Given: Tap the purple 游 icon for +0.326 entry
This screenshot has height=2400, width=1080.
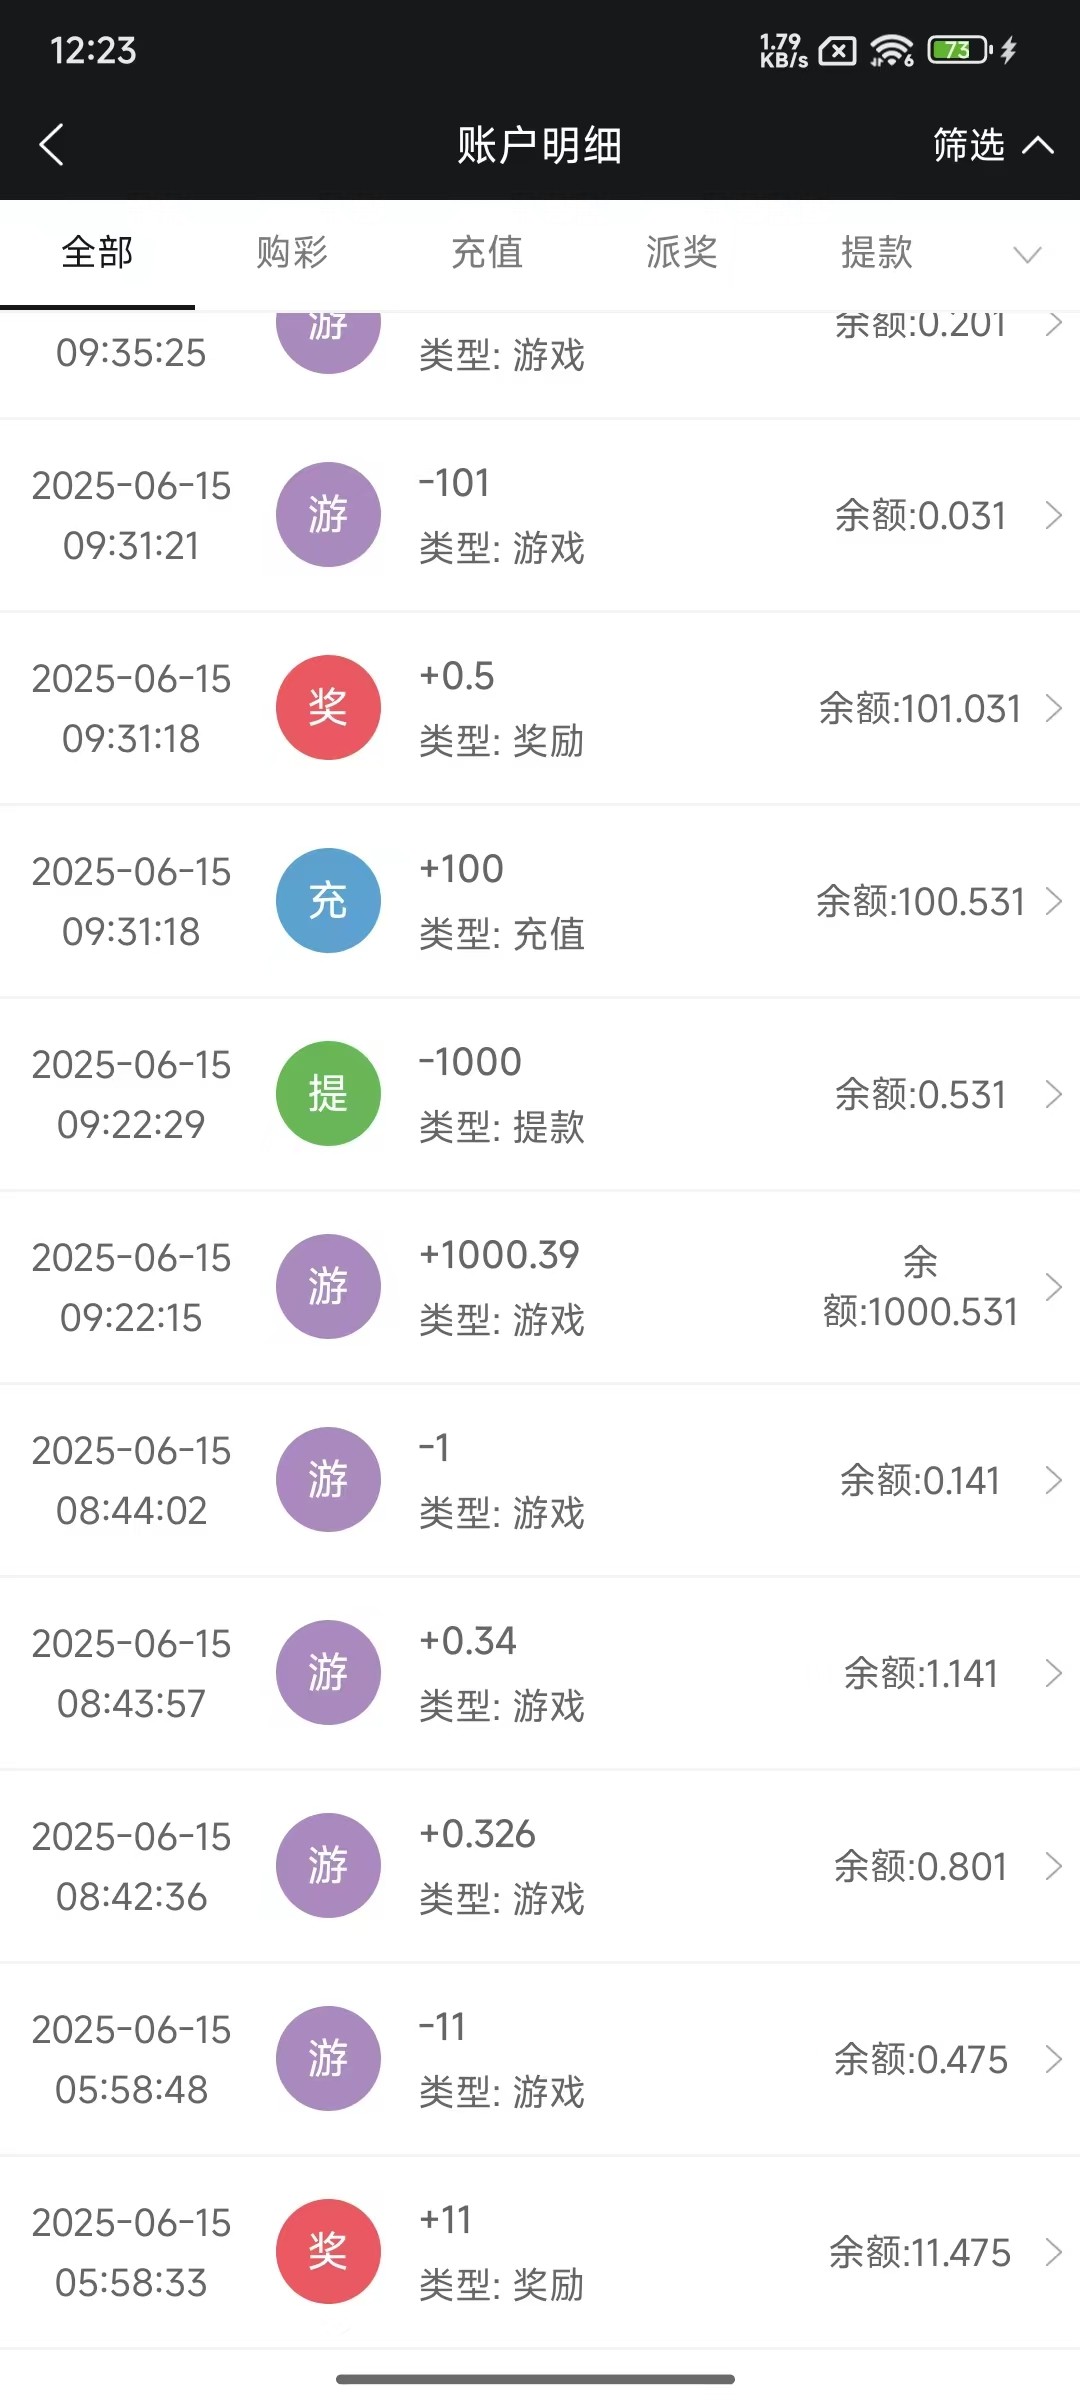Looking at the screenshot, I should 328,1865.
